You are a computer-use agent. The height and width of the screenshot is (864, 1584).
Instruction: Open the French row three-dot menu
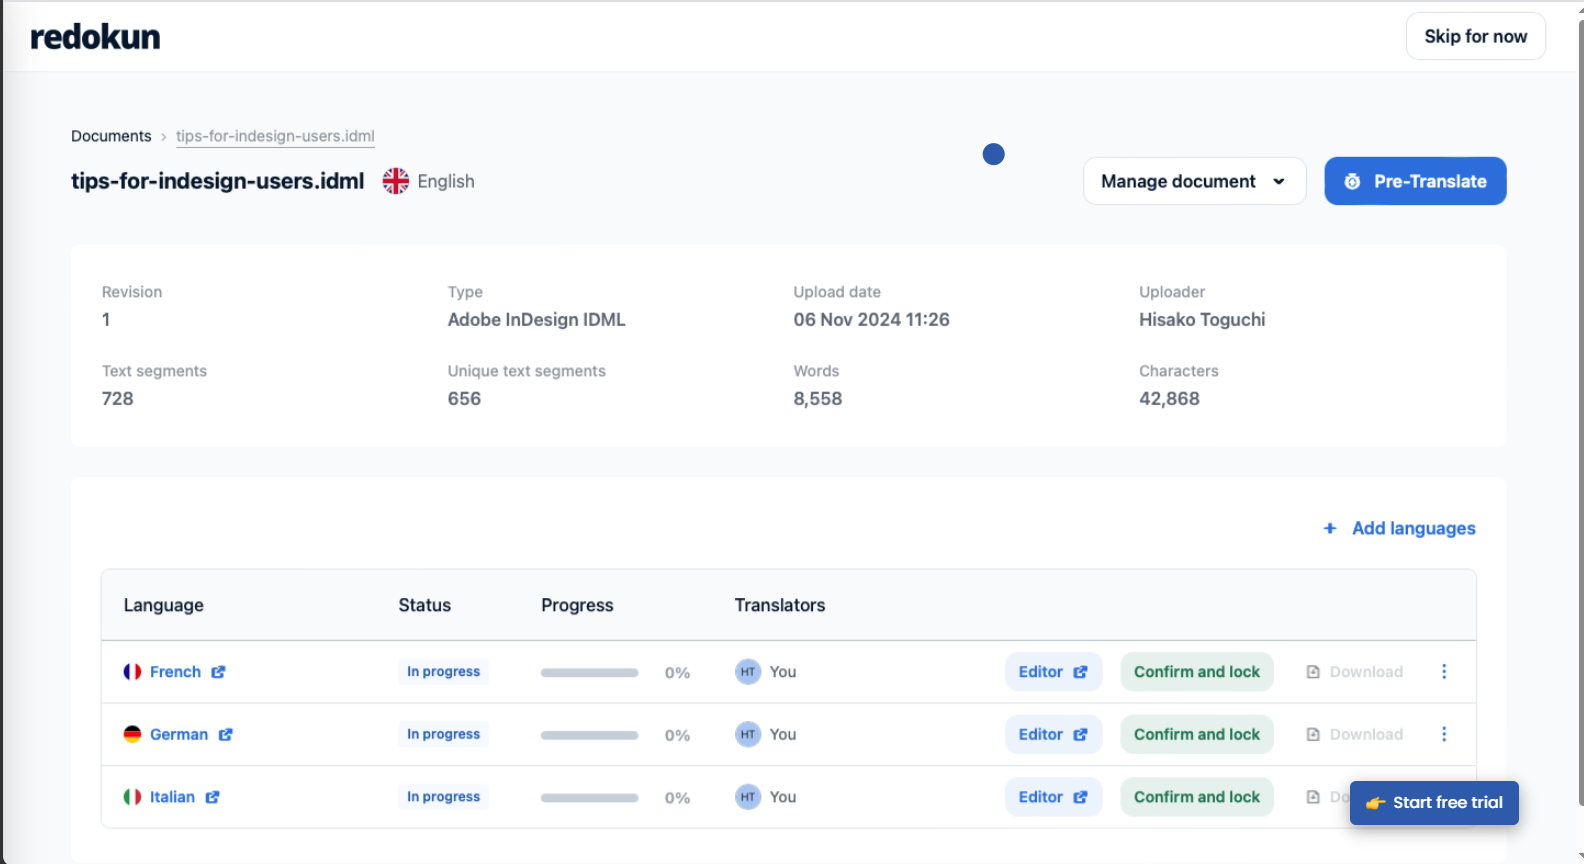[1443, 672]
